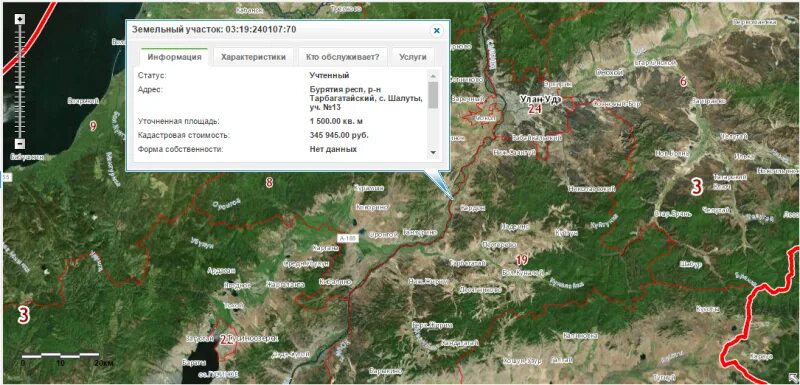Image resolution: width=800 pixels, height=385 pixels.
Task: Click the 1 500.00 кв. м value
Action: point(336,121)
